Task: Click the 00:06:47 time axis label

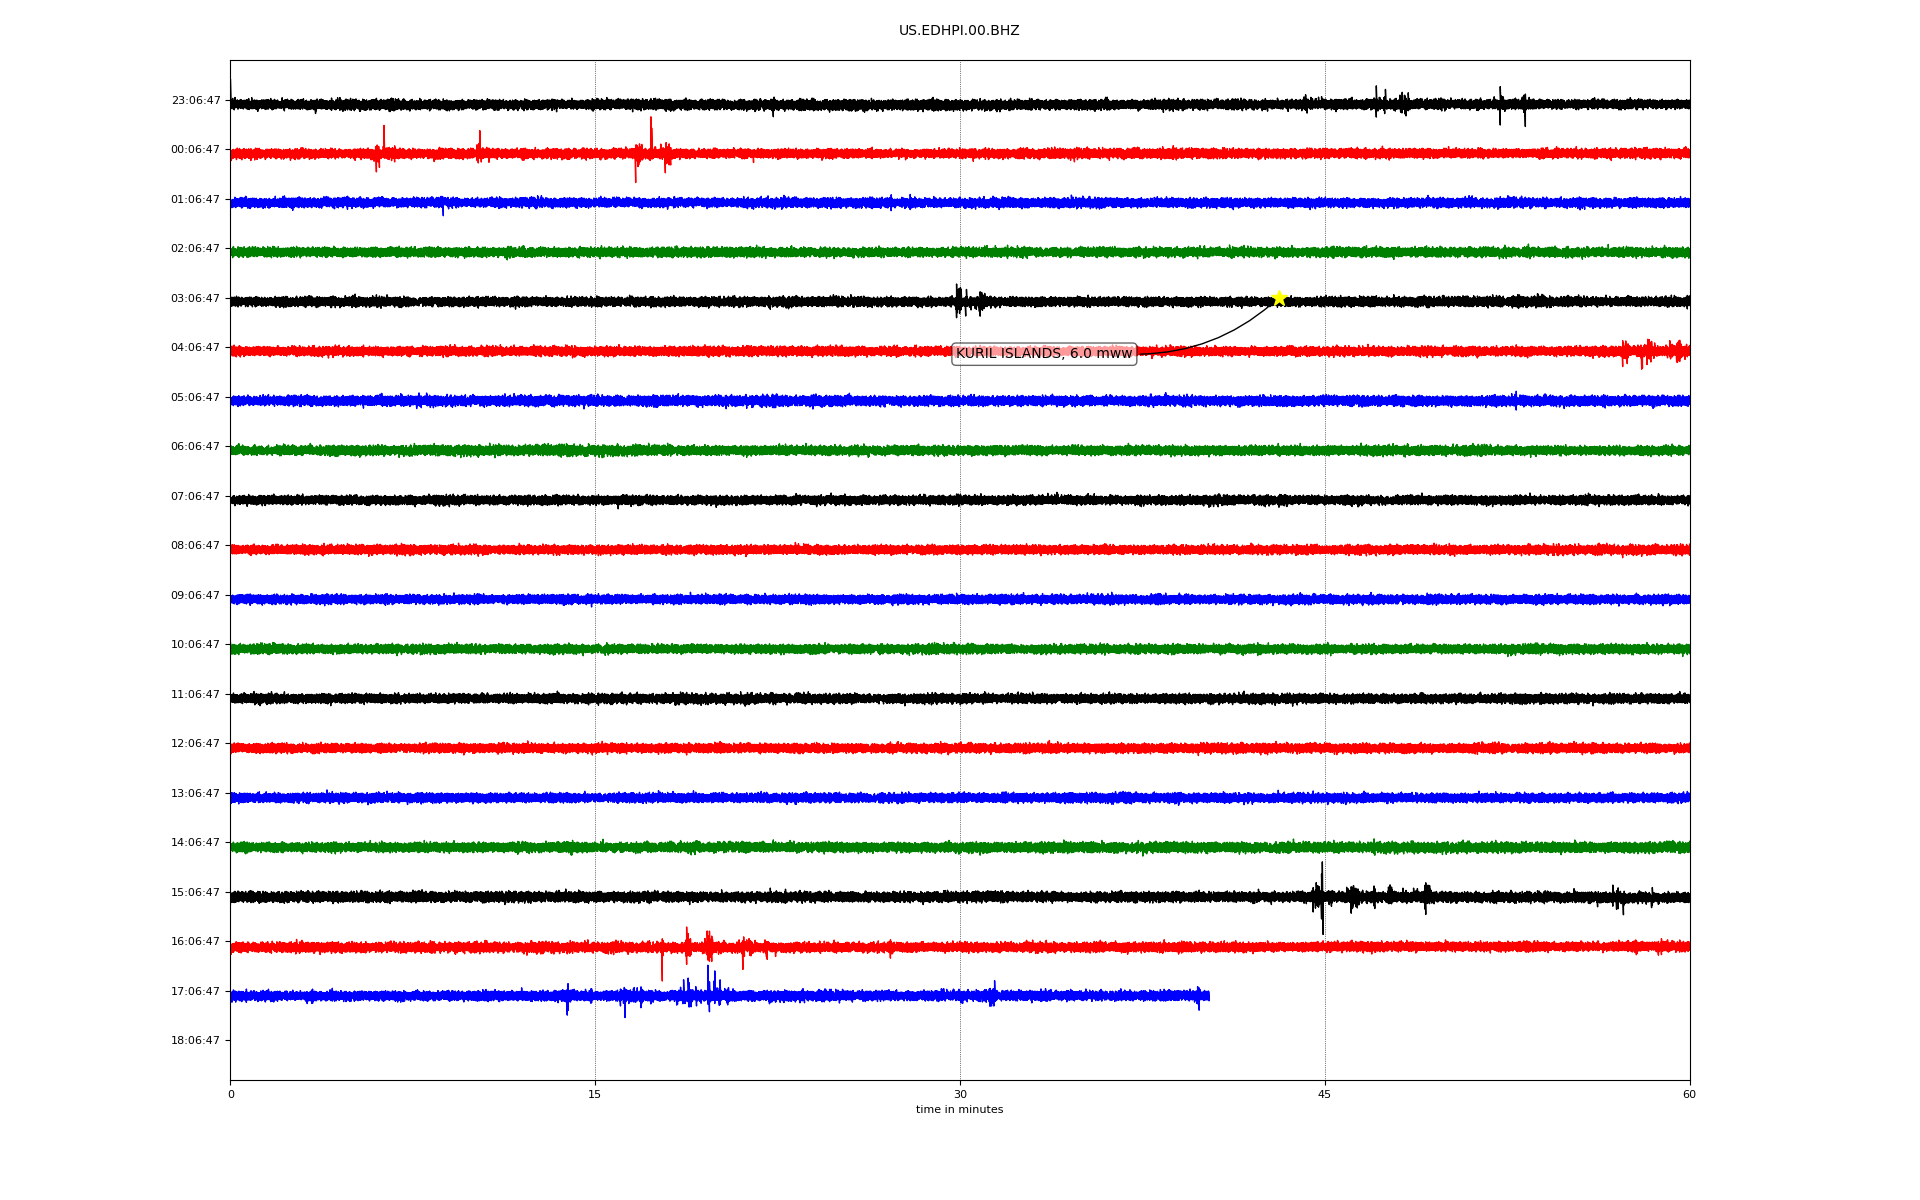Action: click(x=196, y=150)
